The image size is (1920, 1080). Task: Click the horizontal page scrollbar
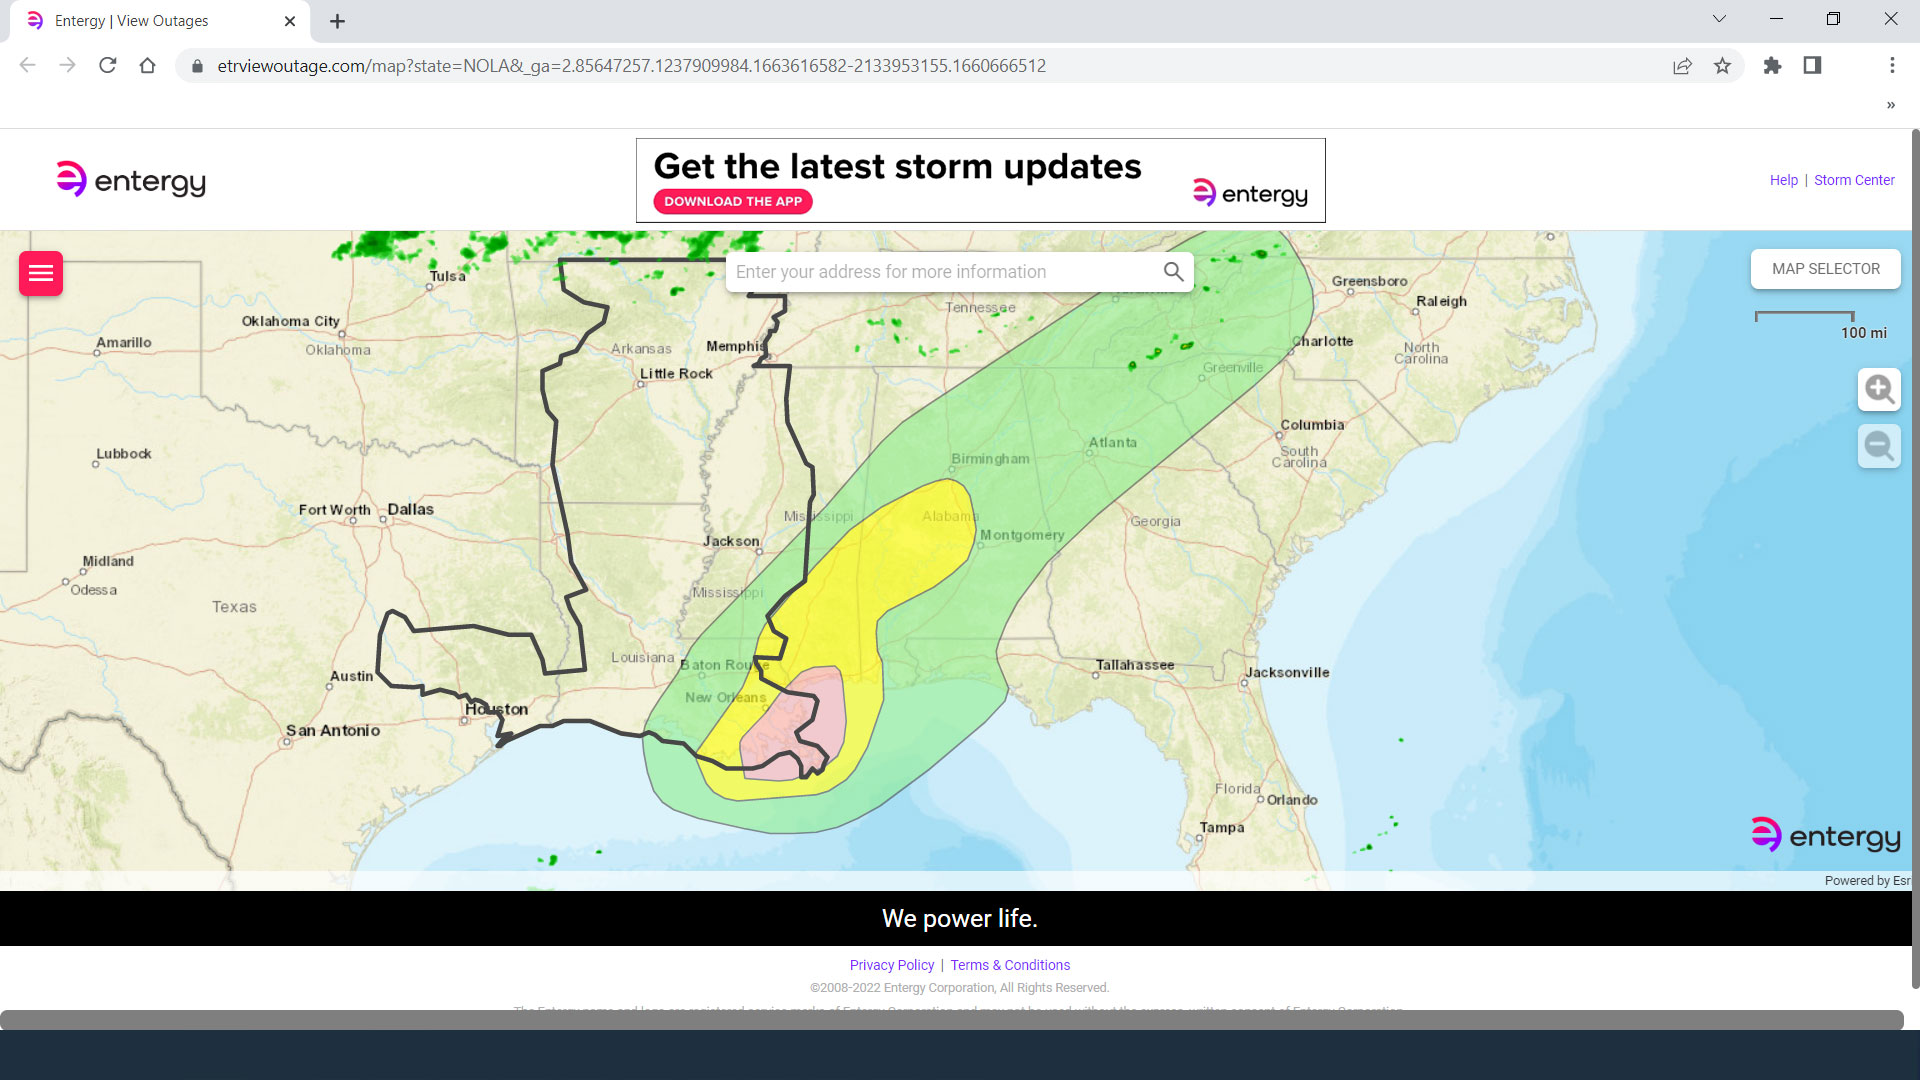[x=951, y=1020]
